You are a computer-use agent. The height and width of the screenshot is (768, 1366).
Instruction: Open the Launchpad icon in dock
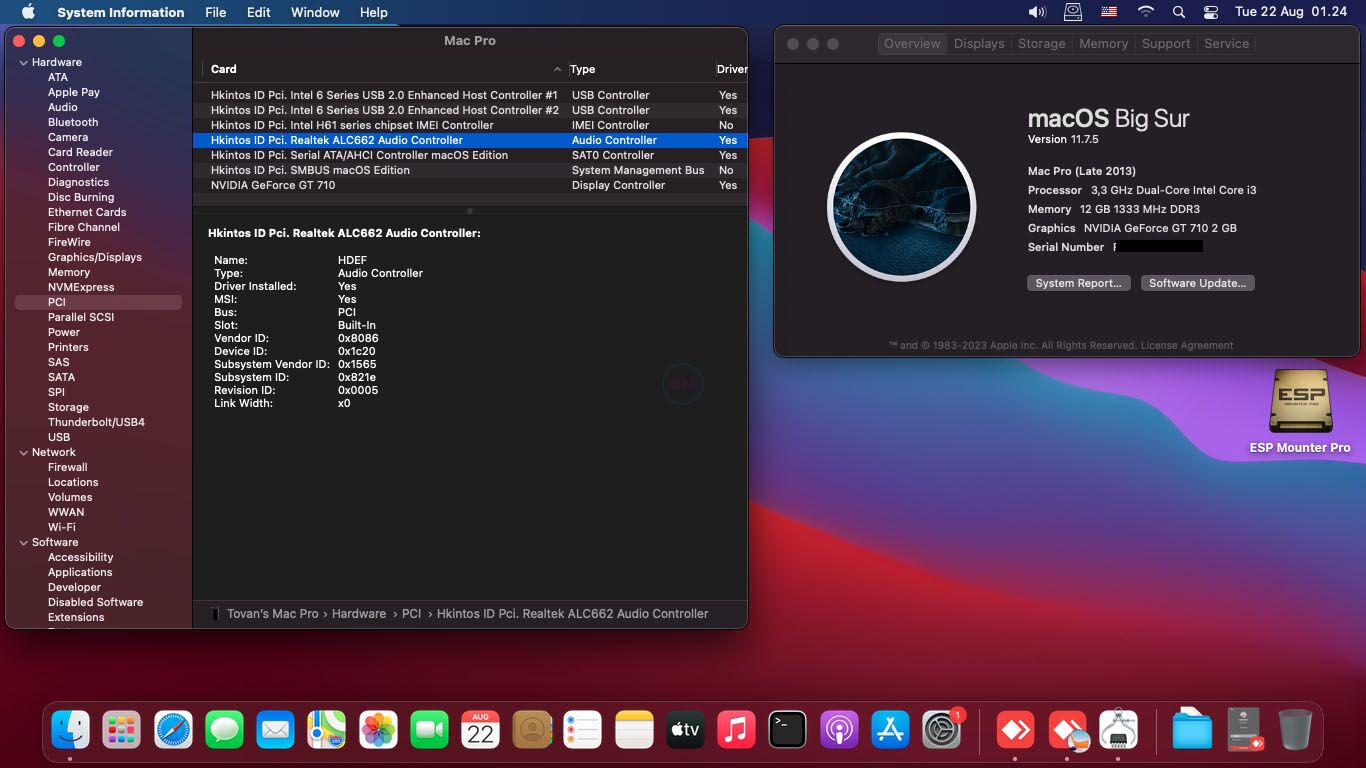coord(122,730)
